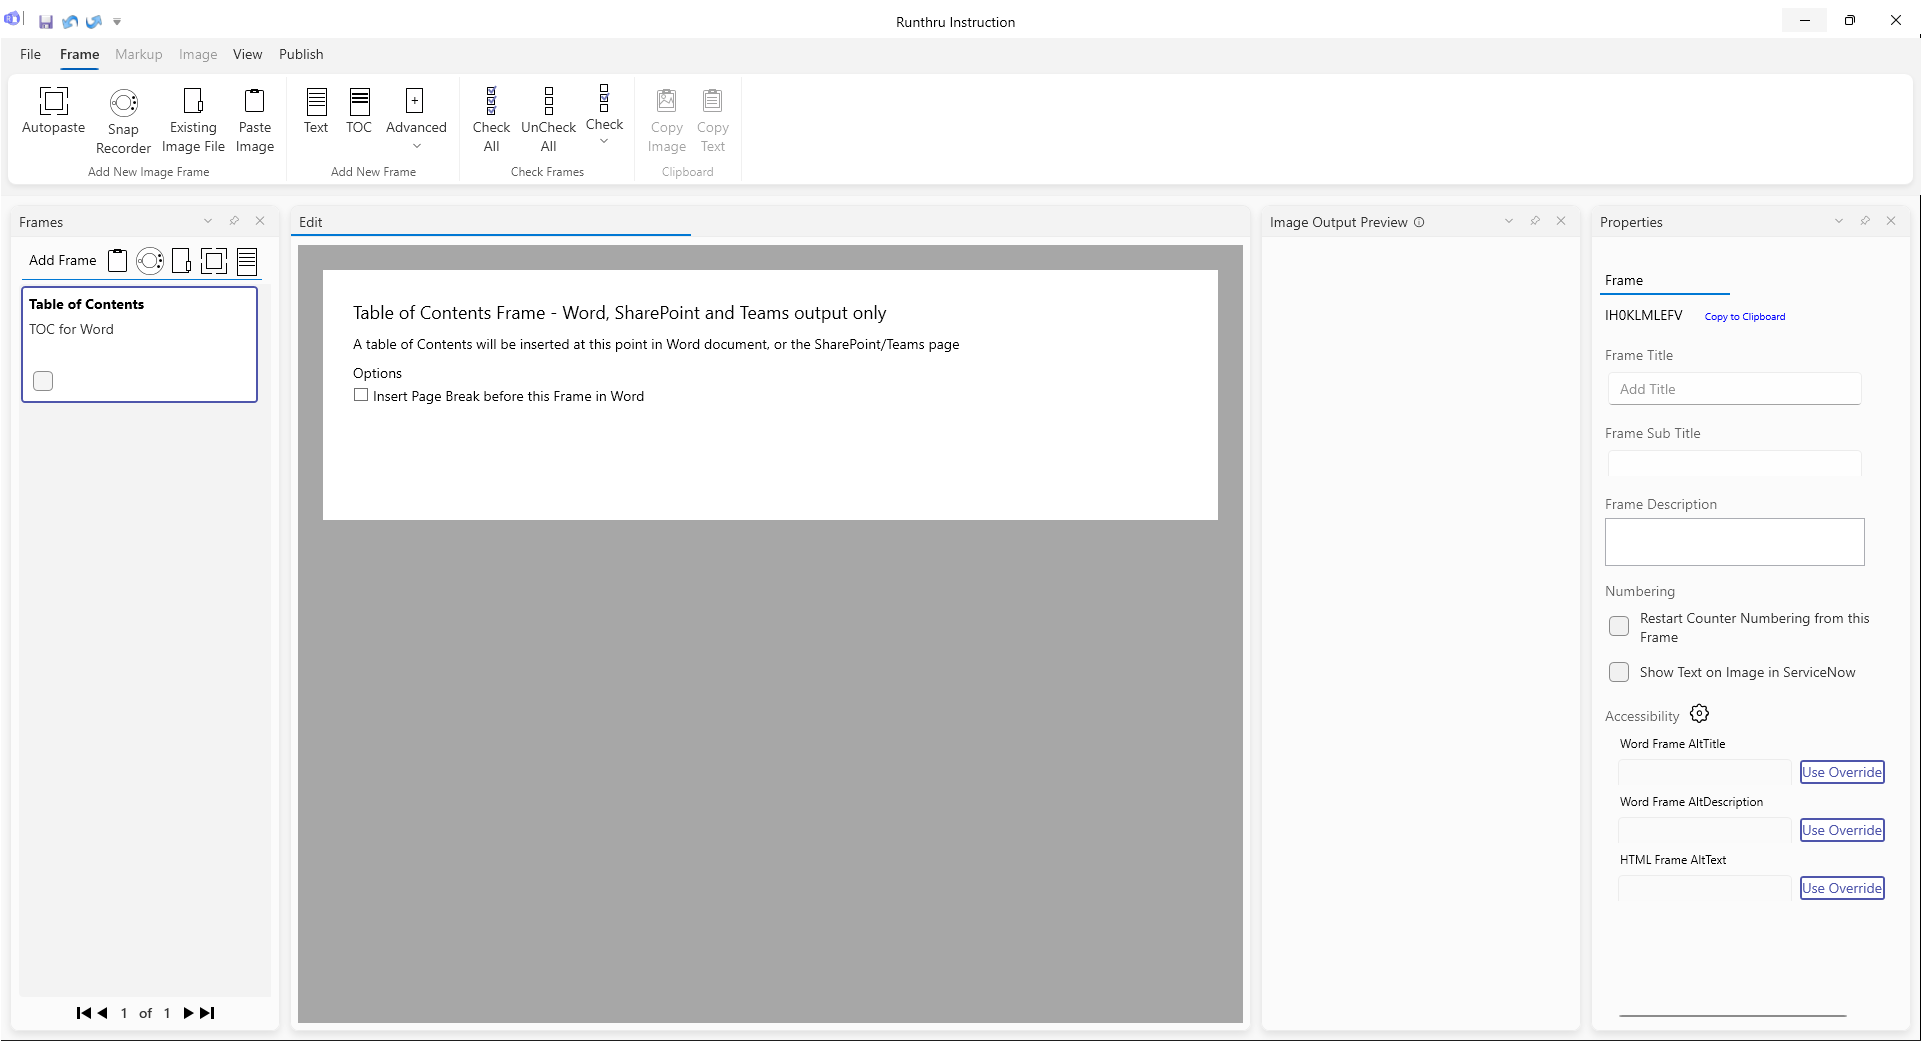Click Check All frames

(x=491, y=102)
